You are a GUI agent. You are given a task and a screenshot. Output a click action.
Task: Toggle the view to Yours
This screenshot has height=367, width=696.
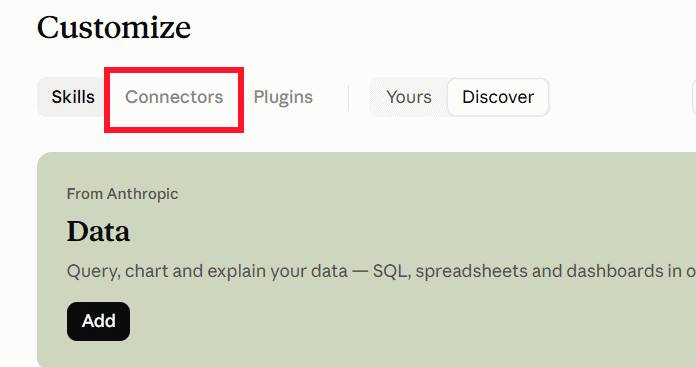tap(409, 97)
